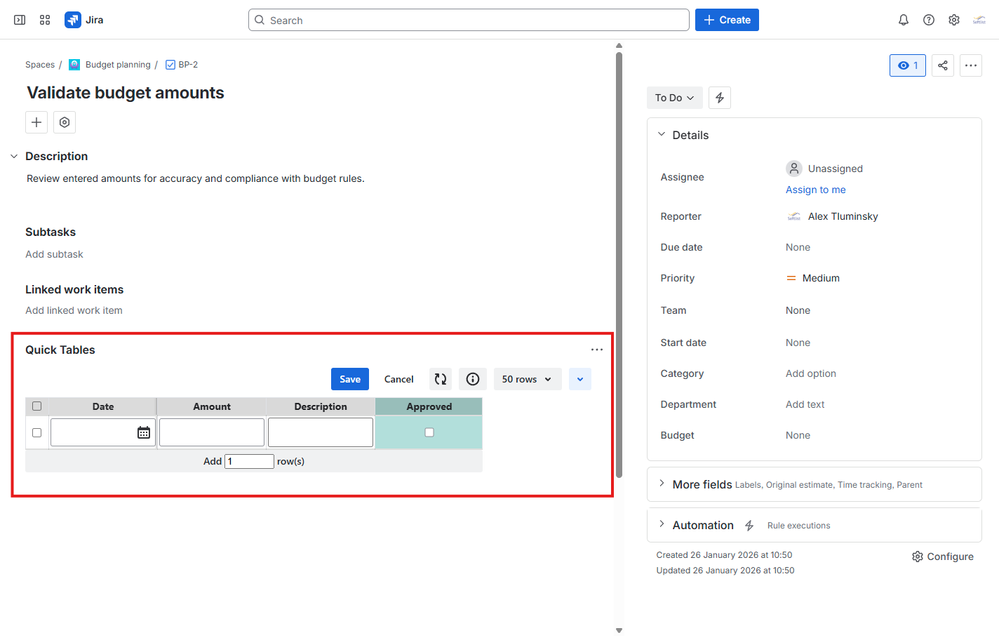Open the user profile avatar
Screen dimensions: 999x636
point(979,20)
